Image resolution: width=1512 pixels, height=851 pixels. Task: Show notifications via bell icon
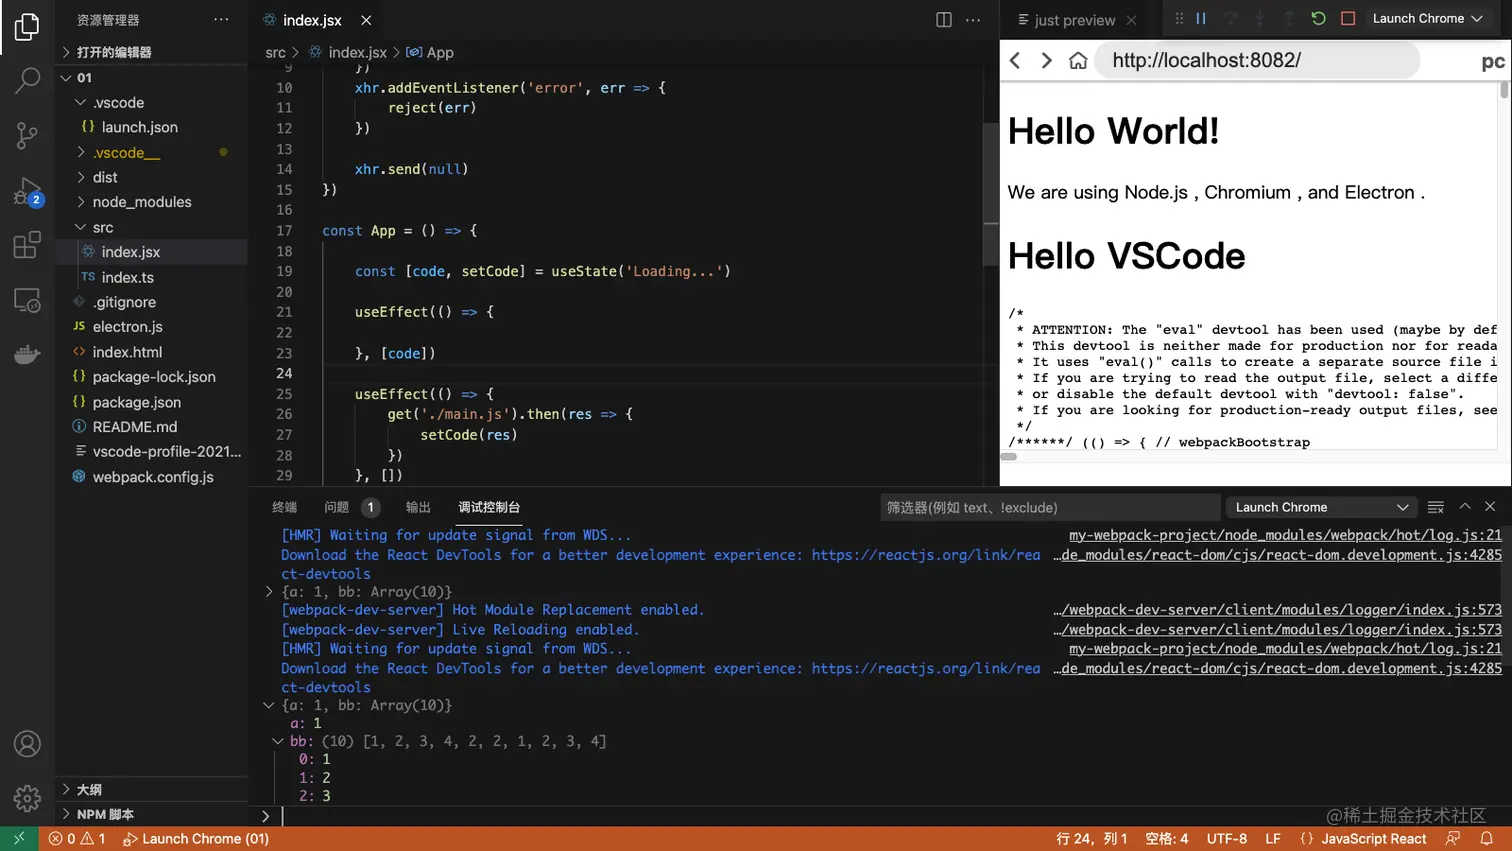[1486, 839]
